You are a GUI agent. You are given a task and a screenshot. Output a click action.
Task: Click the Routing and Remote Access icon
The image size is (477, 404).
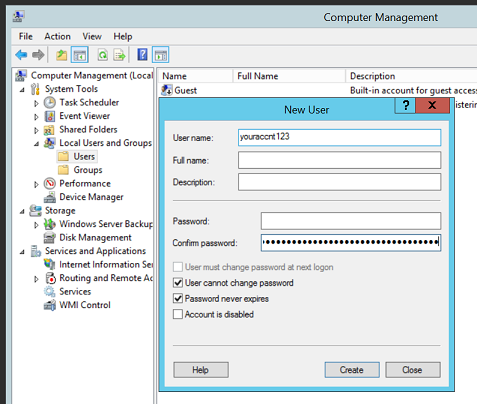(x=50, y=278)
